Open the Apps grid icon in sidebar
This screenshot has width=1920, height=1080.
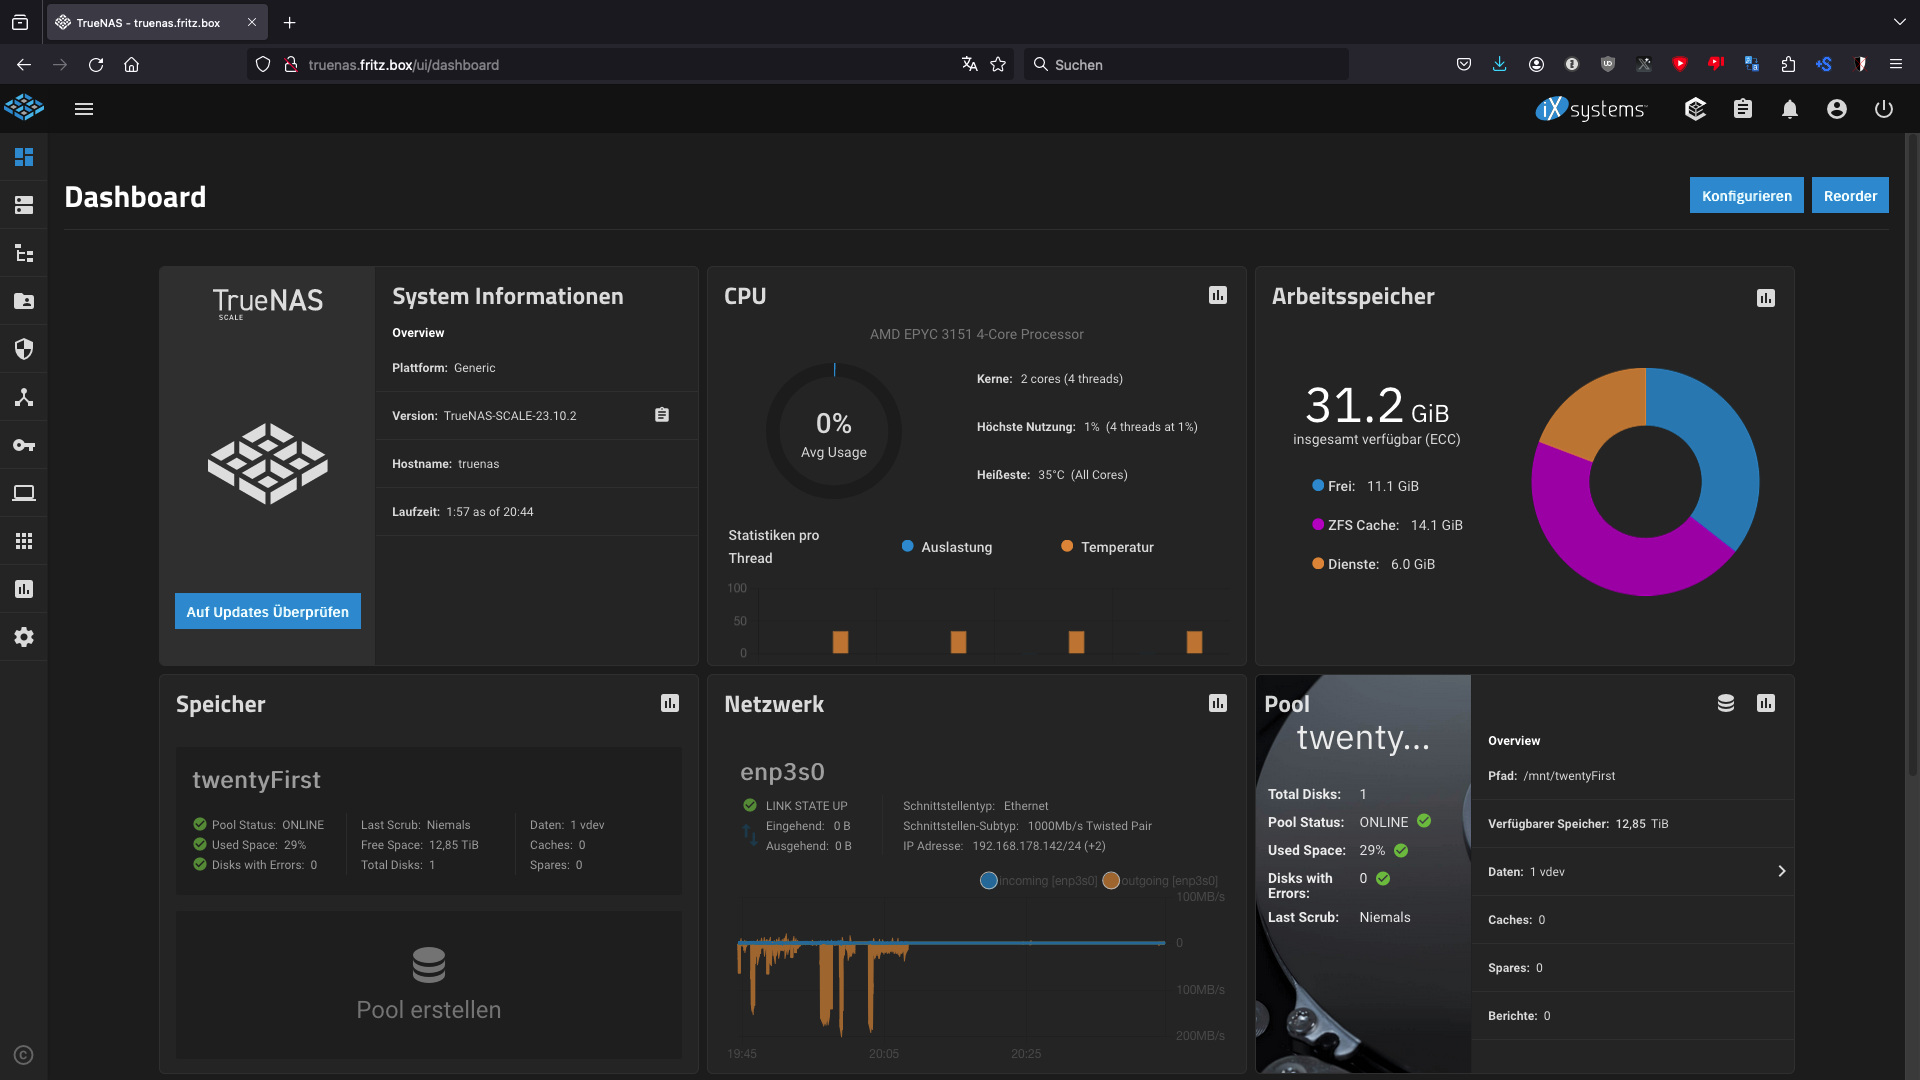click(x=24, y=541)
